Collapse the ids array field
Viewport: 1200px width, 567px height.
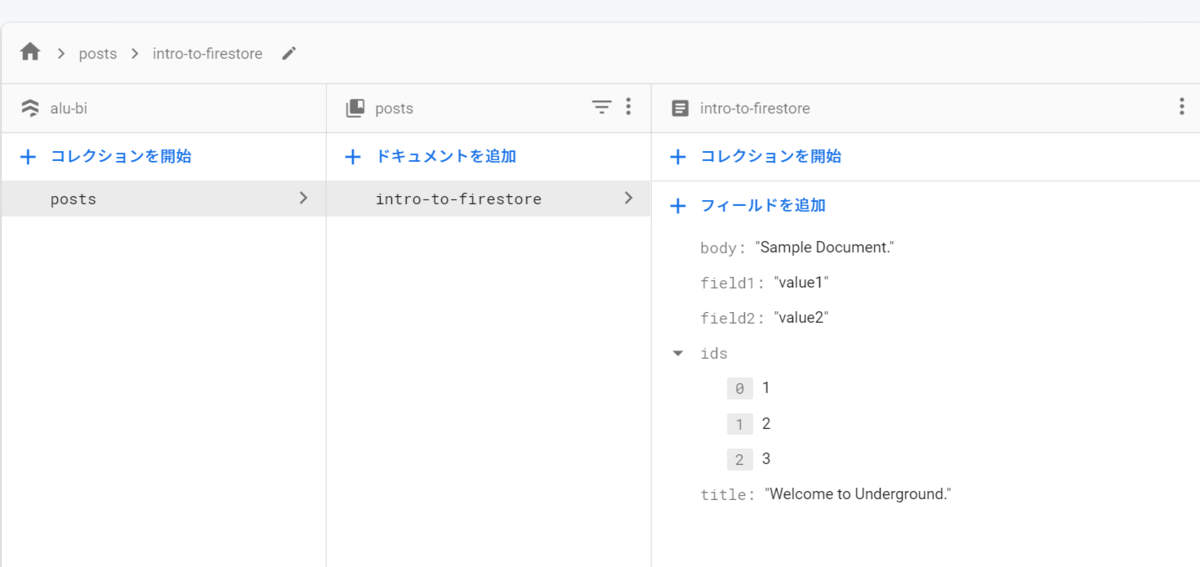coord(678,353)
